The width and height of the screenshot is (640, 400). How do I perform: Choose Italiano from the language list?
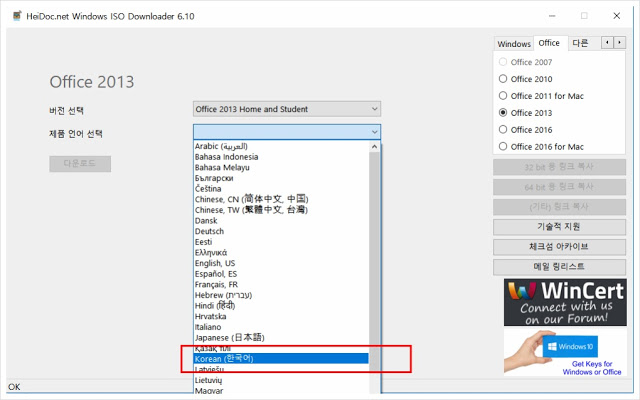point(281,327)
